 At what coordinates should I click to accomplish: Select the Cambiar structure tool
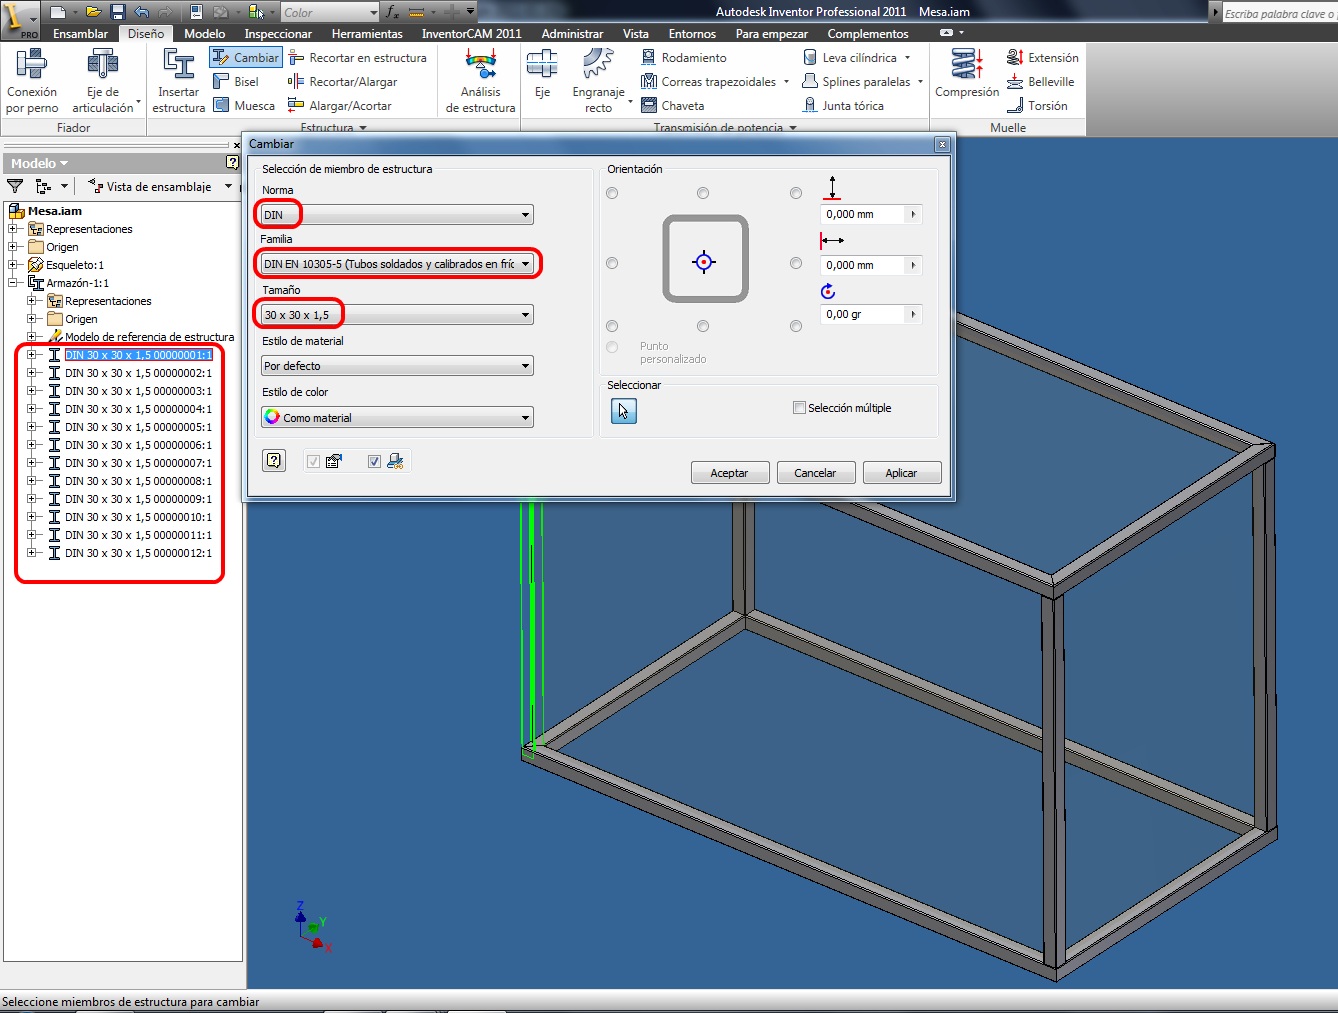(x=246, y=58)
